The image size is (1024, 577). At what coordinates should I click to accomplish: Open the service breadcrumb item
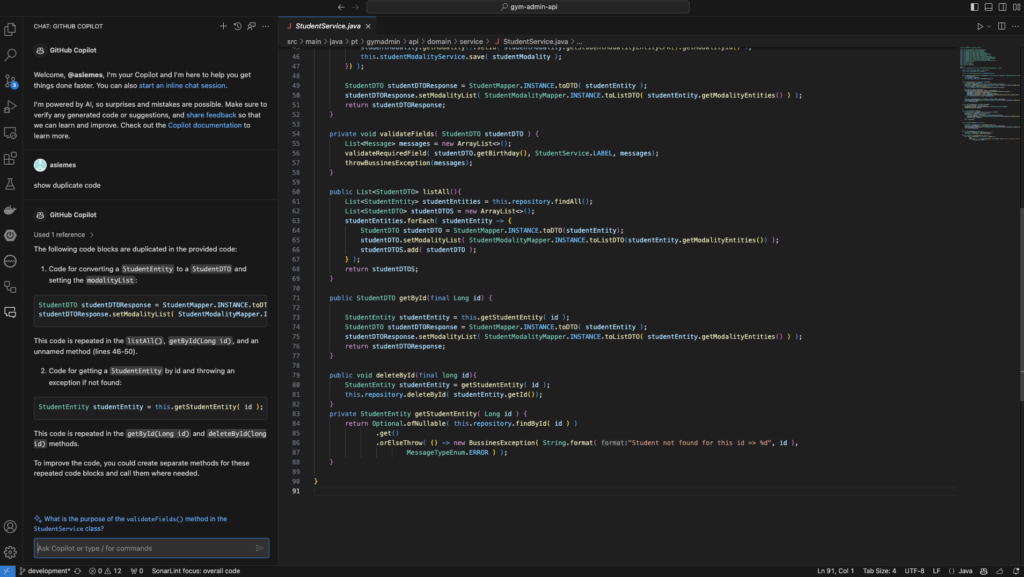471,42
